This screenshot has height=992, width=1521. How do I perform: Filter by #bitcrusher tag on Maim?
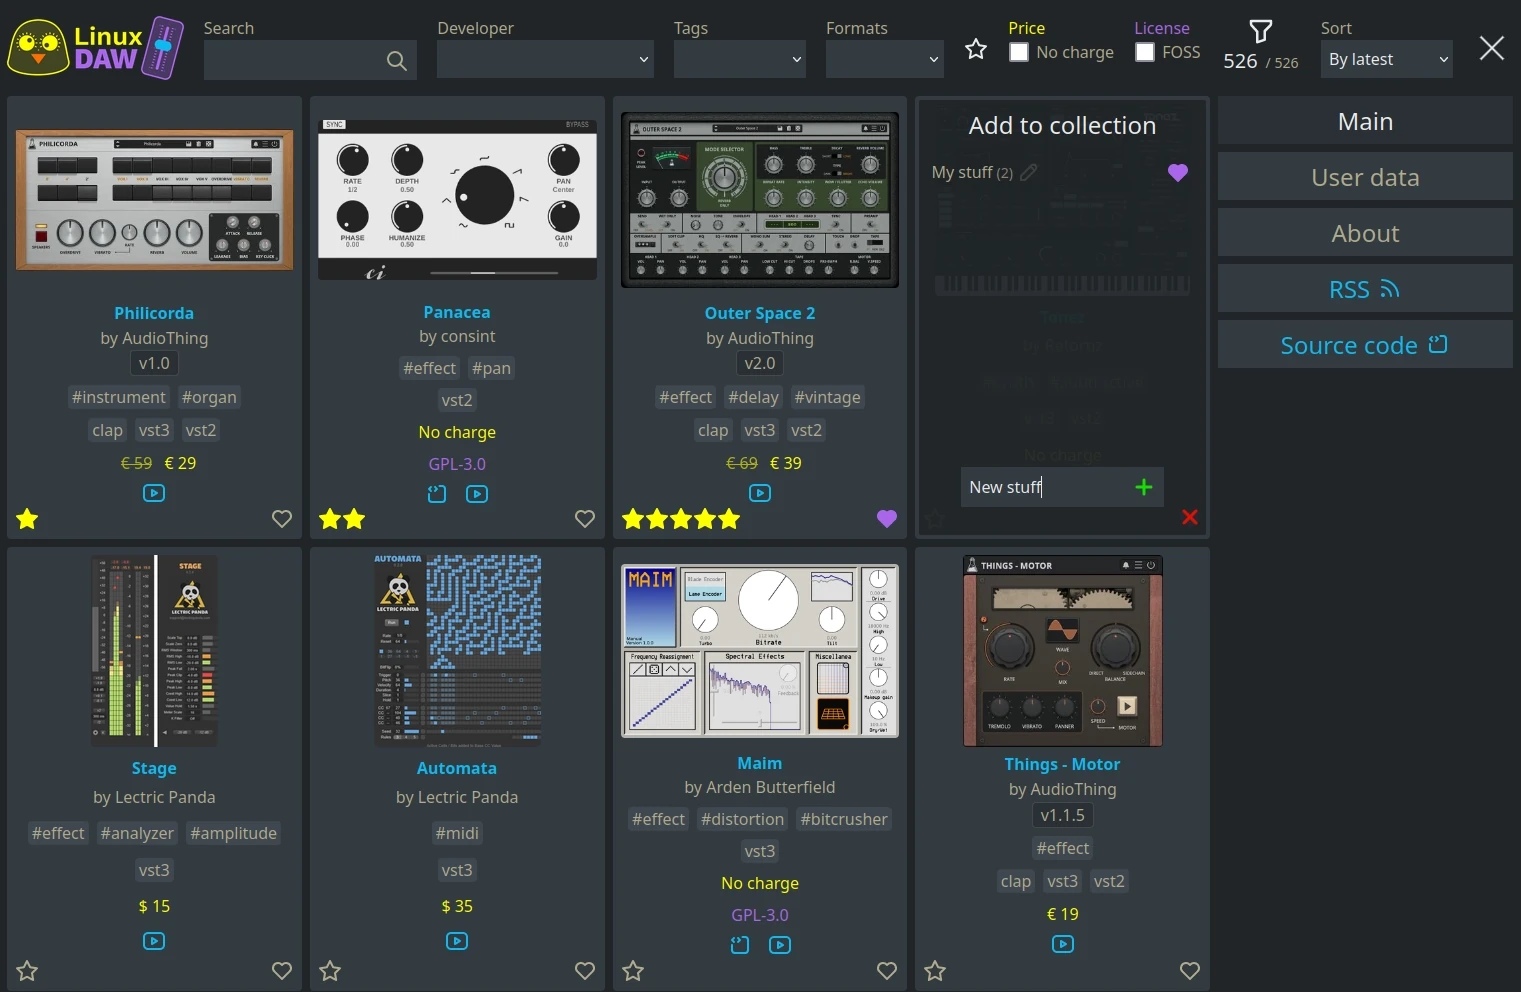[844, 819]
